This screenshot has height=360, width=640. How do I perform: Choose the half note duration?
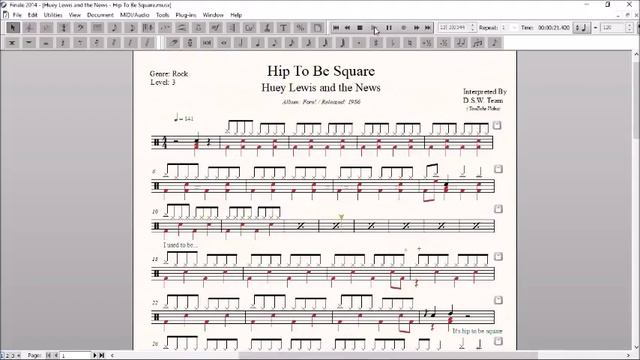[241, 42]
